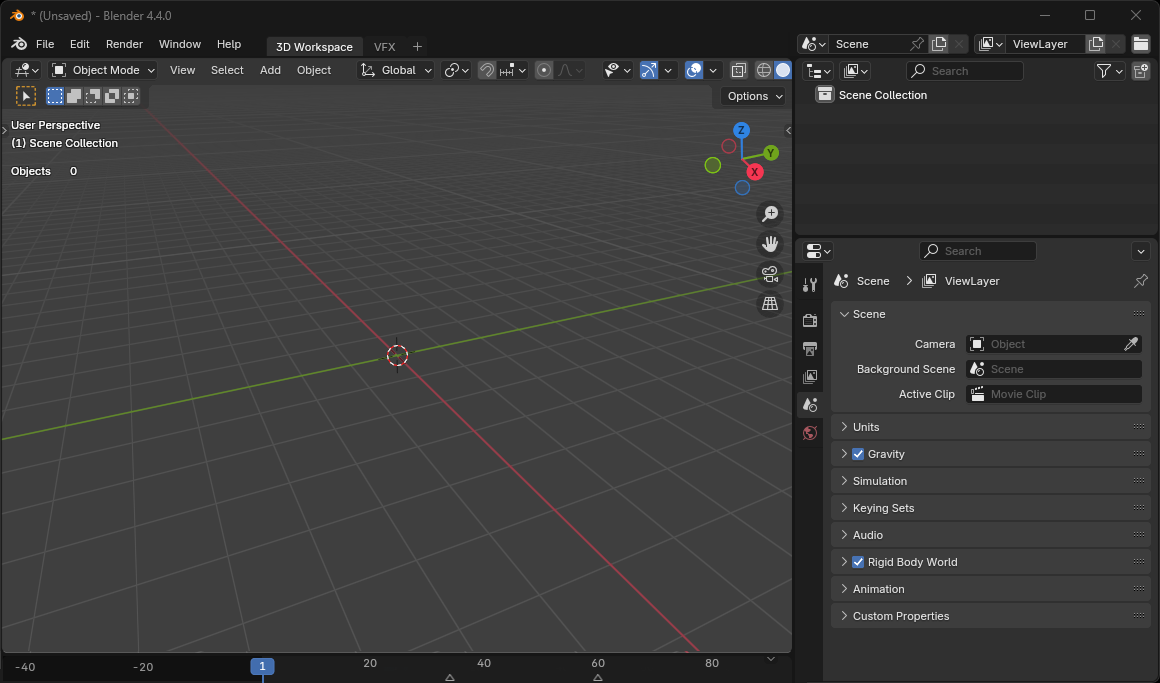
Task: Open the viewport Select menu
Action: pyautogui.click(x=227, y=70)
